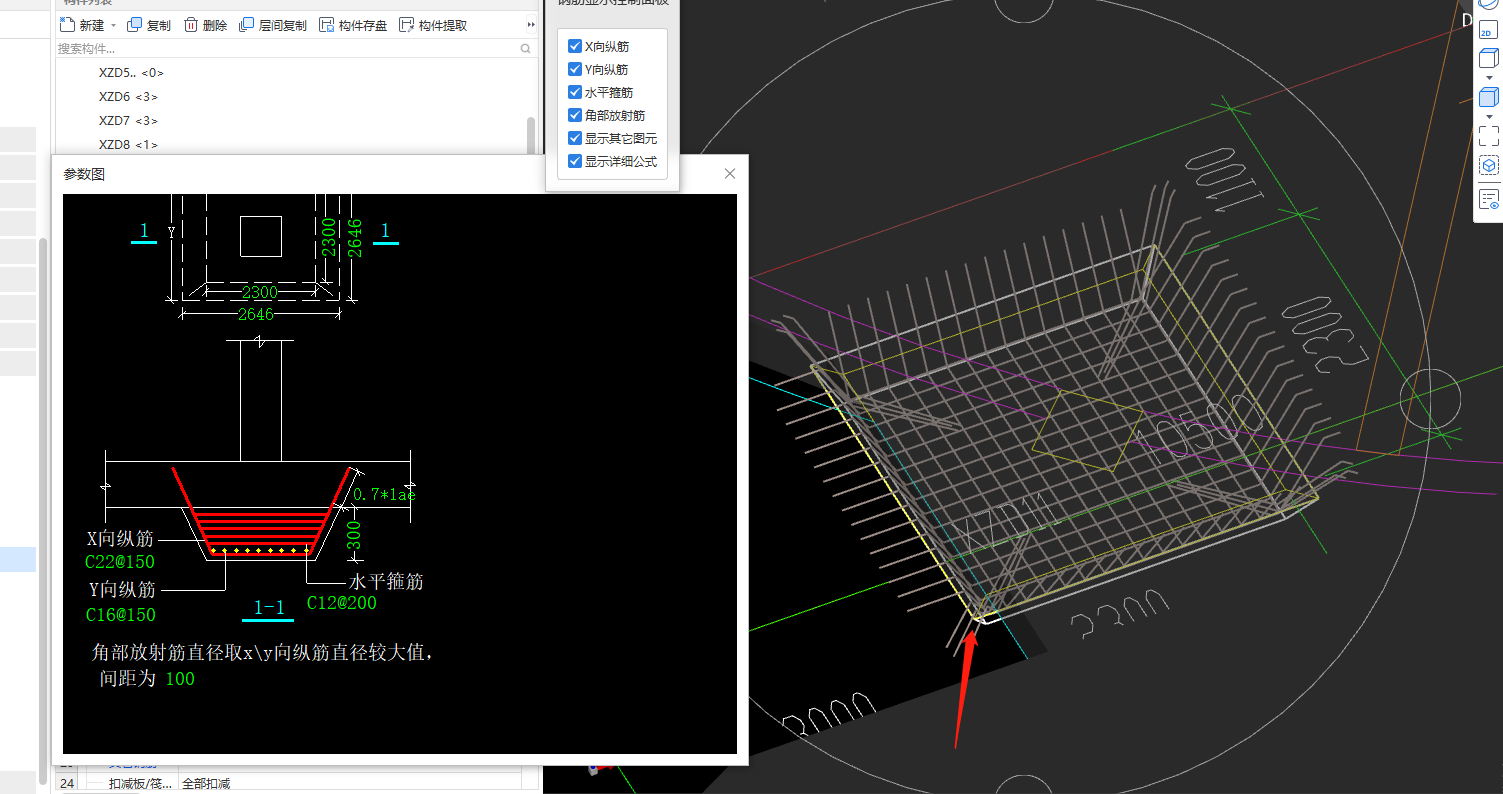Expand the toolbar overflow arrows
The height and width of the screenshot is (794, 1503).
[531, 25]
